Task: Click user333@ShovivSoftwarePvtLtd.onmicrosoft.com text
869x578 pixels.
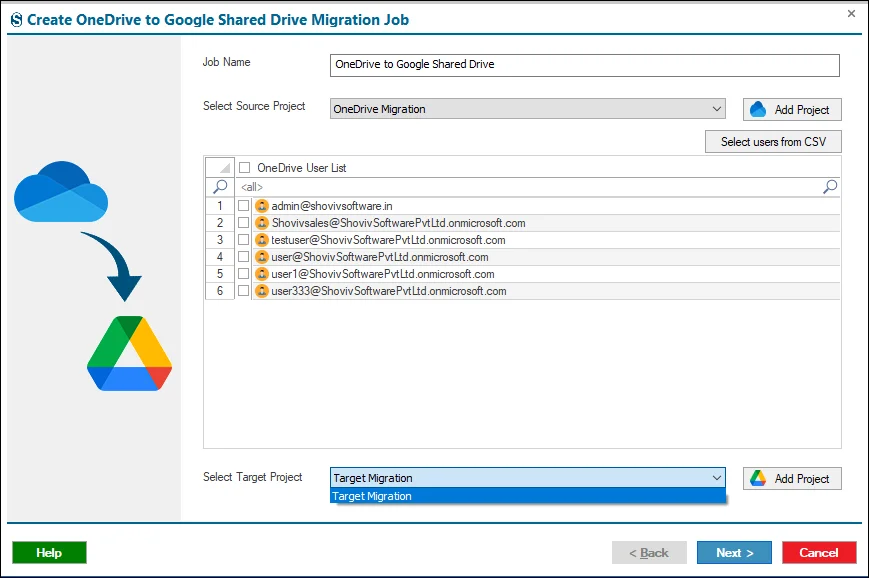Action: coord(389,291)
